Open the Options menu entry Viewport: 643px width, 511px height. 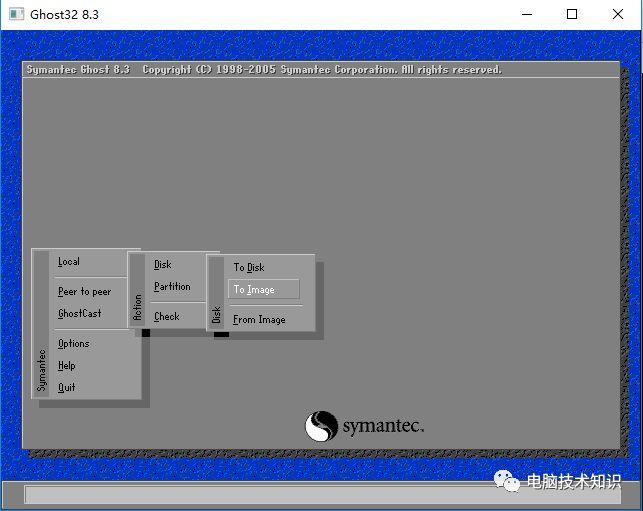click(x=73, y=344)
